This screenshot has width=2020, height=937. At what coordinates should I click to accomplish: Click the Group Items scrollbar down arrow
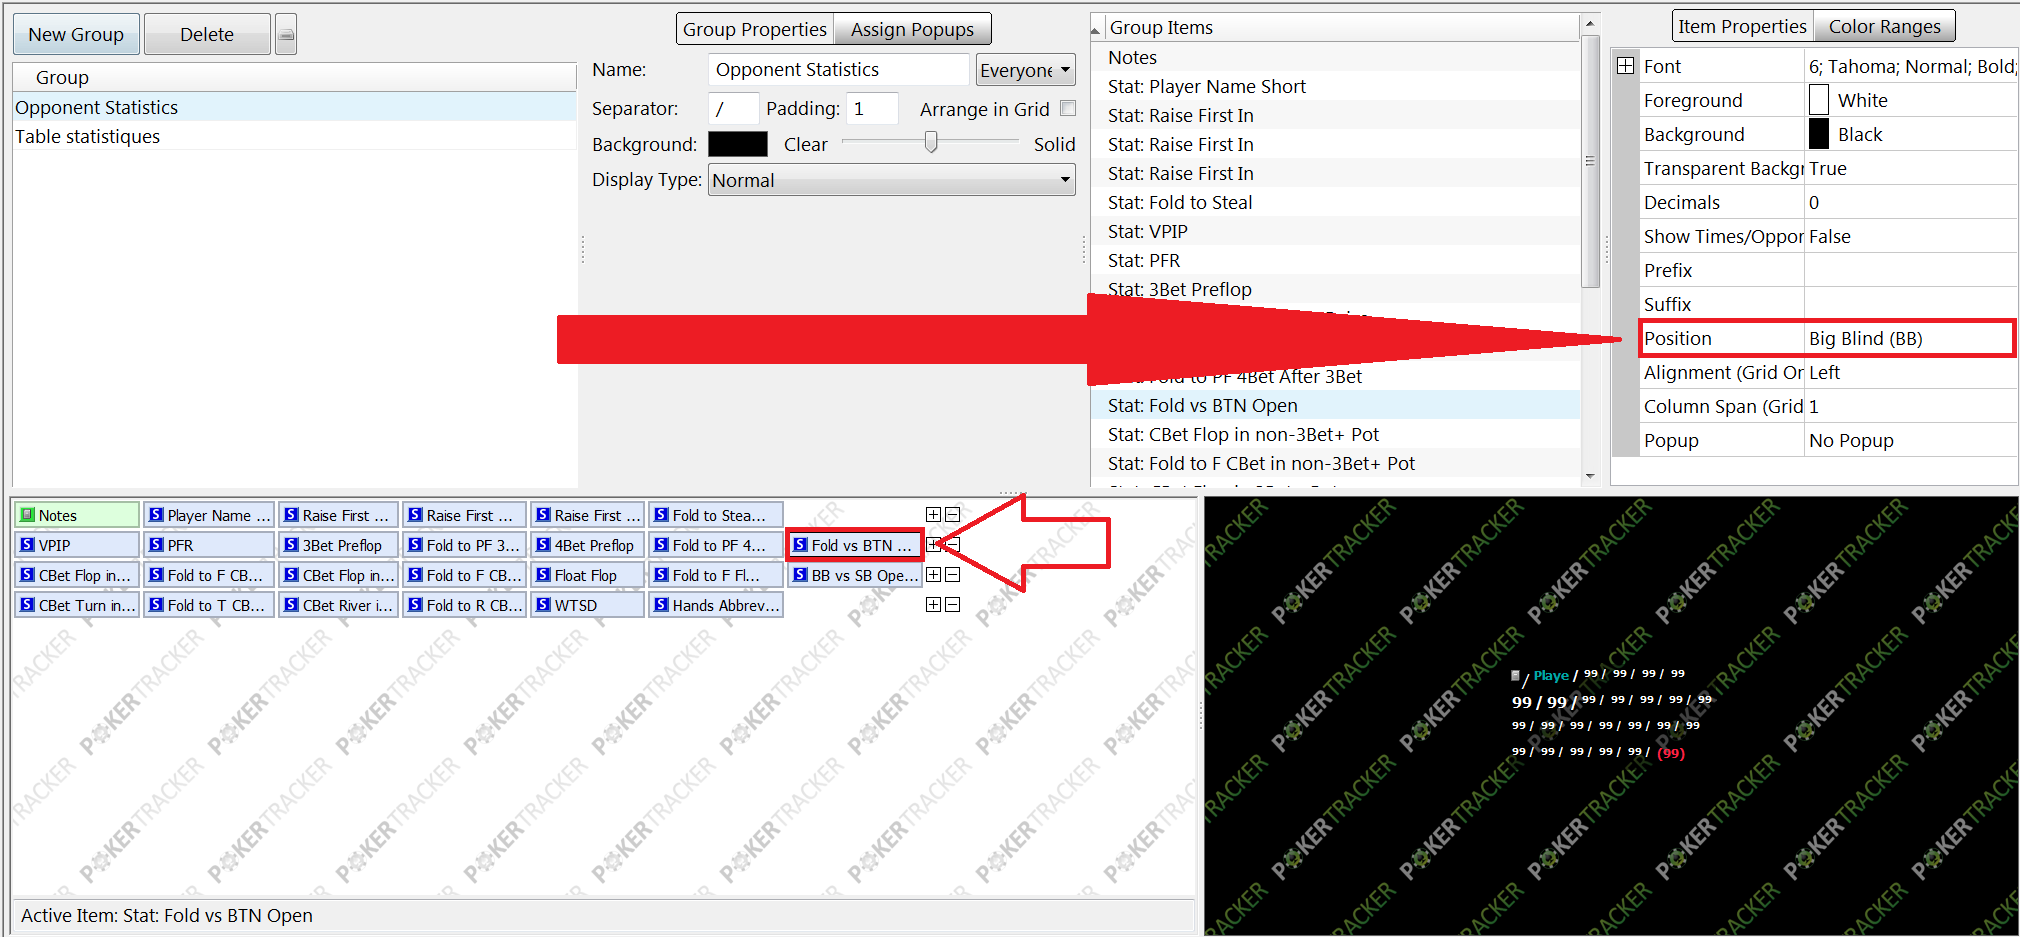[1590, 476]
